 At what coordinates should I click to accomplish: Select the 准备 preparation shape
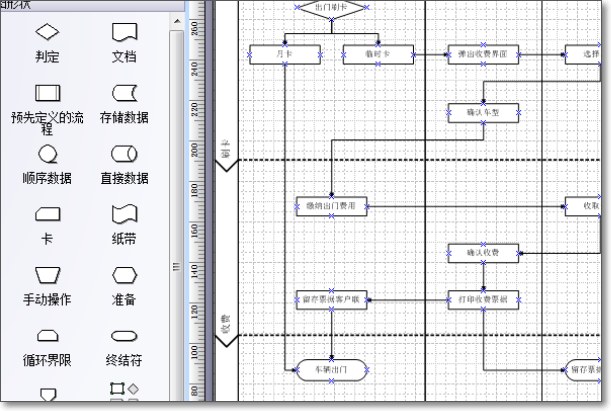[x=124, y=275]
